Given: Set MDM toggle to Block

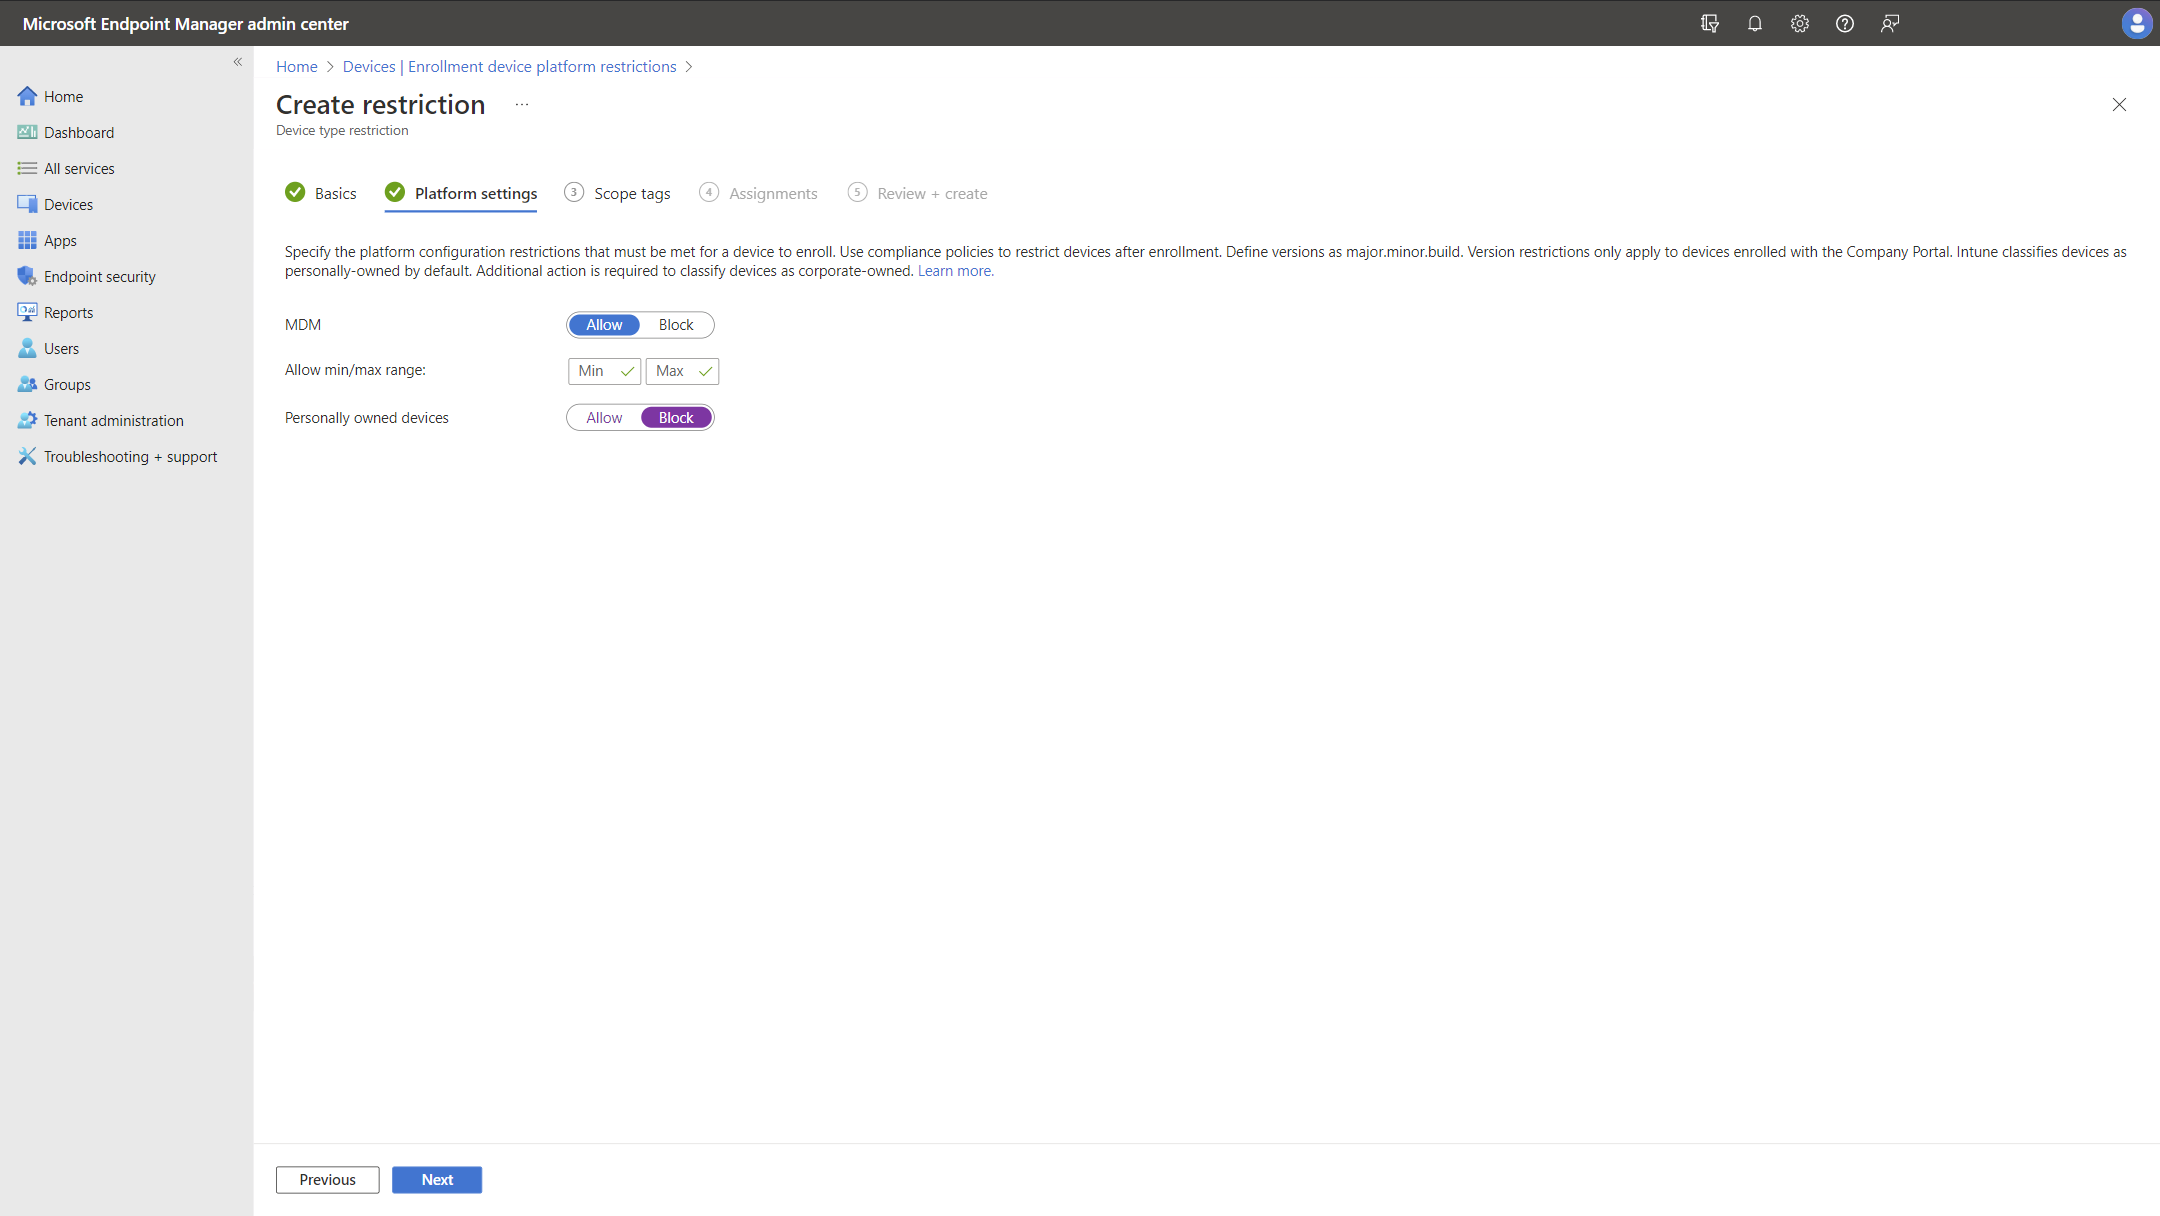Looking at the screenshot, I should [x=676, y=325].
